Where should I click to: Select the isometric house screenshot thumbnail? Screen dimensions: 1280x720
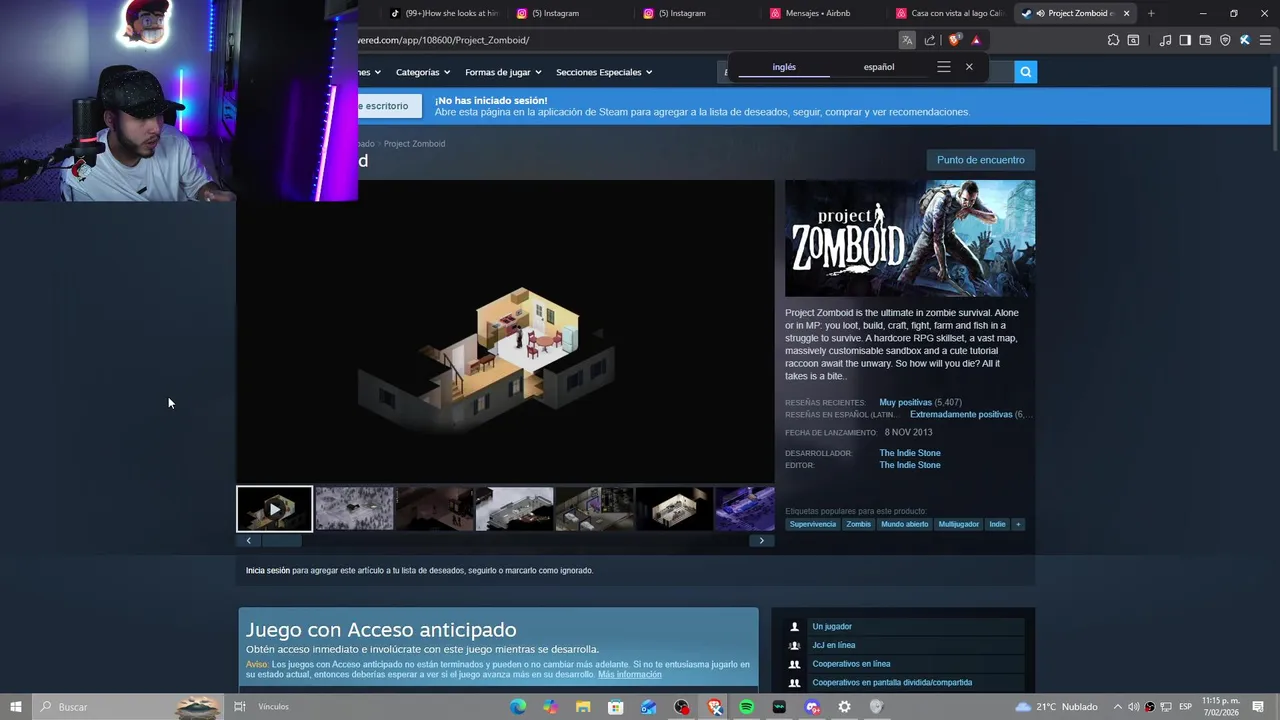coord(674,509)
